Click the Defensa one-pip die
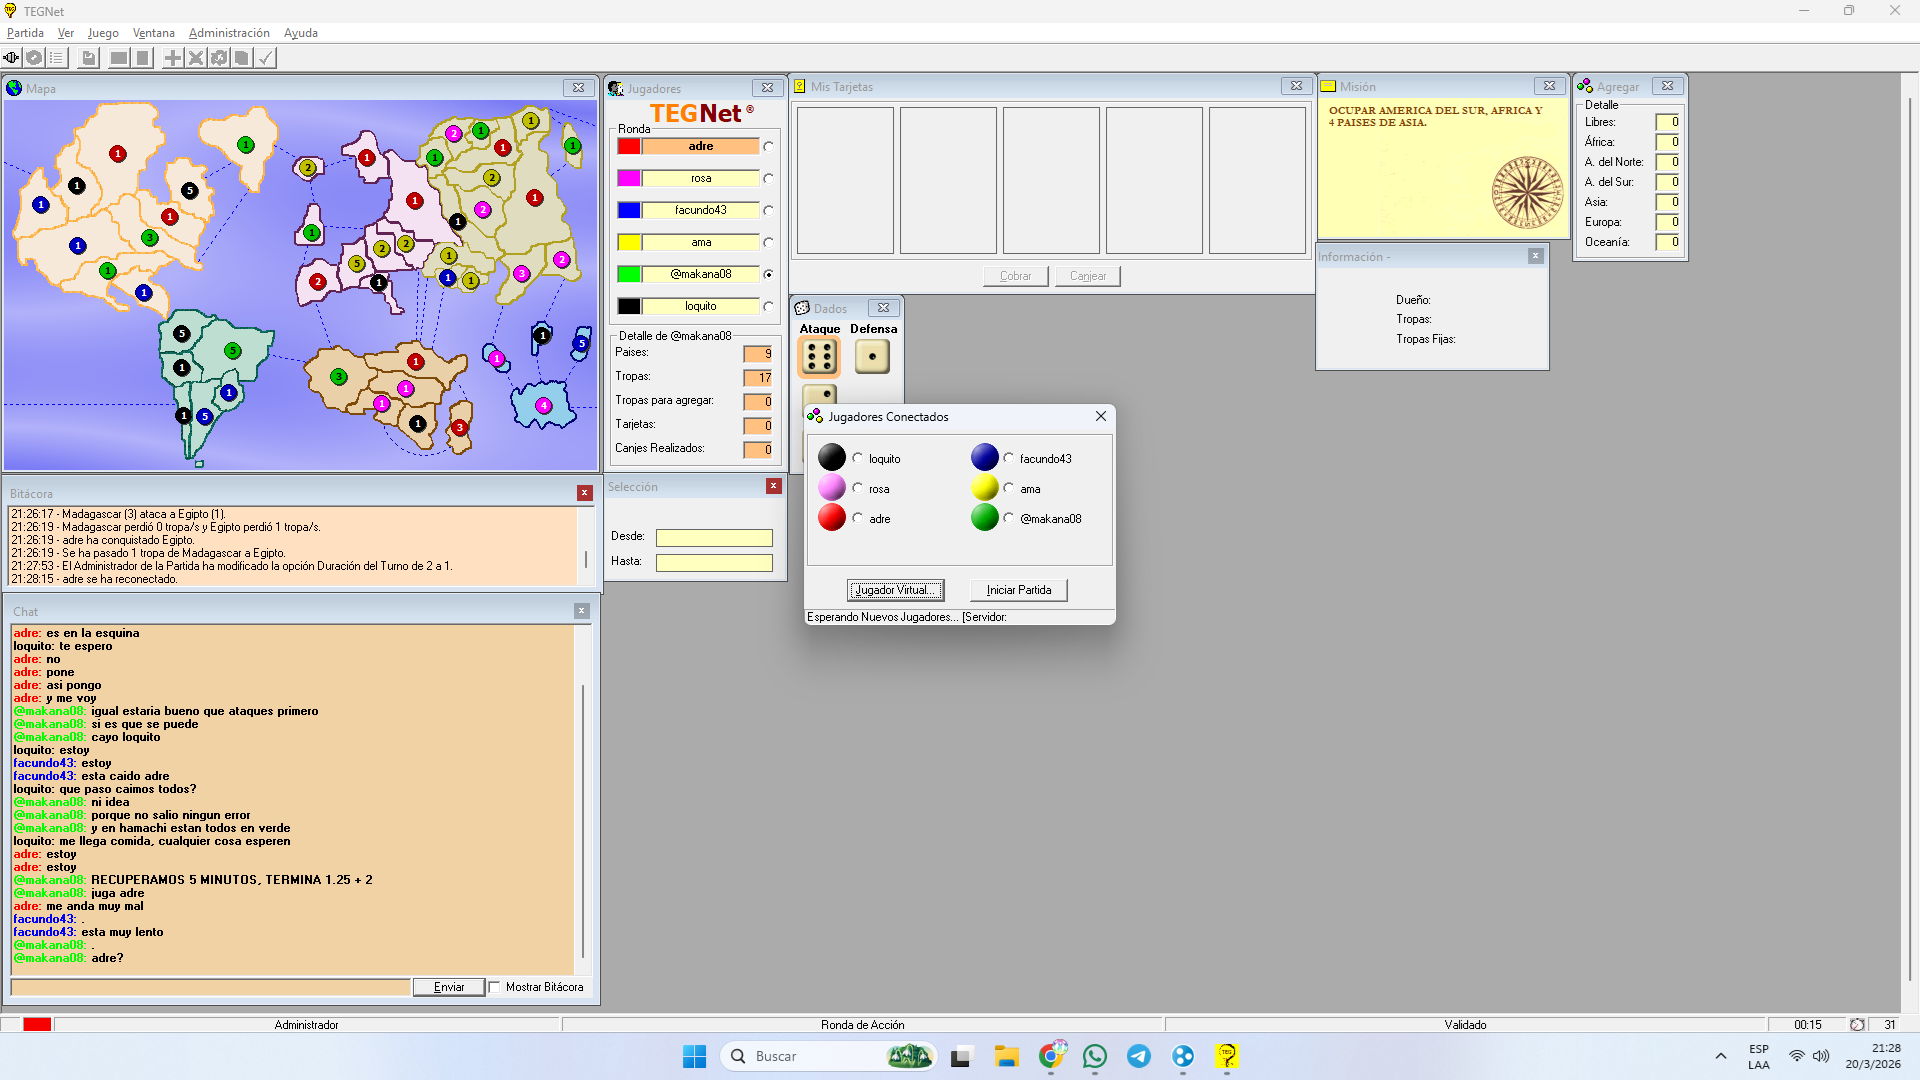The width and height of the screenshot is (1920, 1080). [872, 357]
